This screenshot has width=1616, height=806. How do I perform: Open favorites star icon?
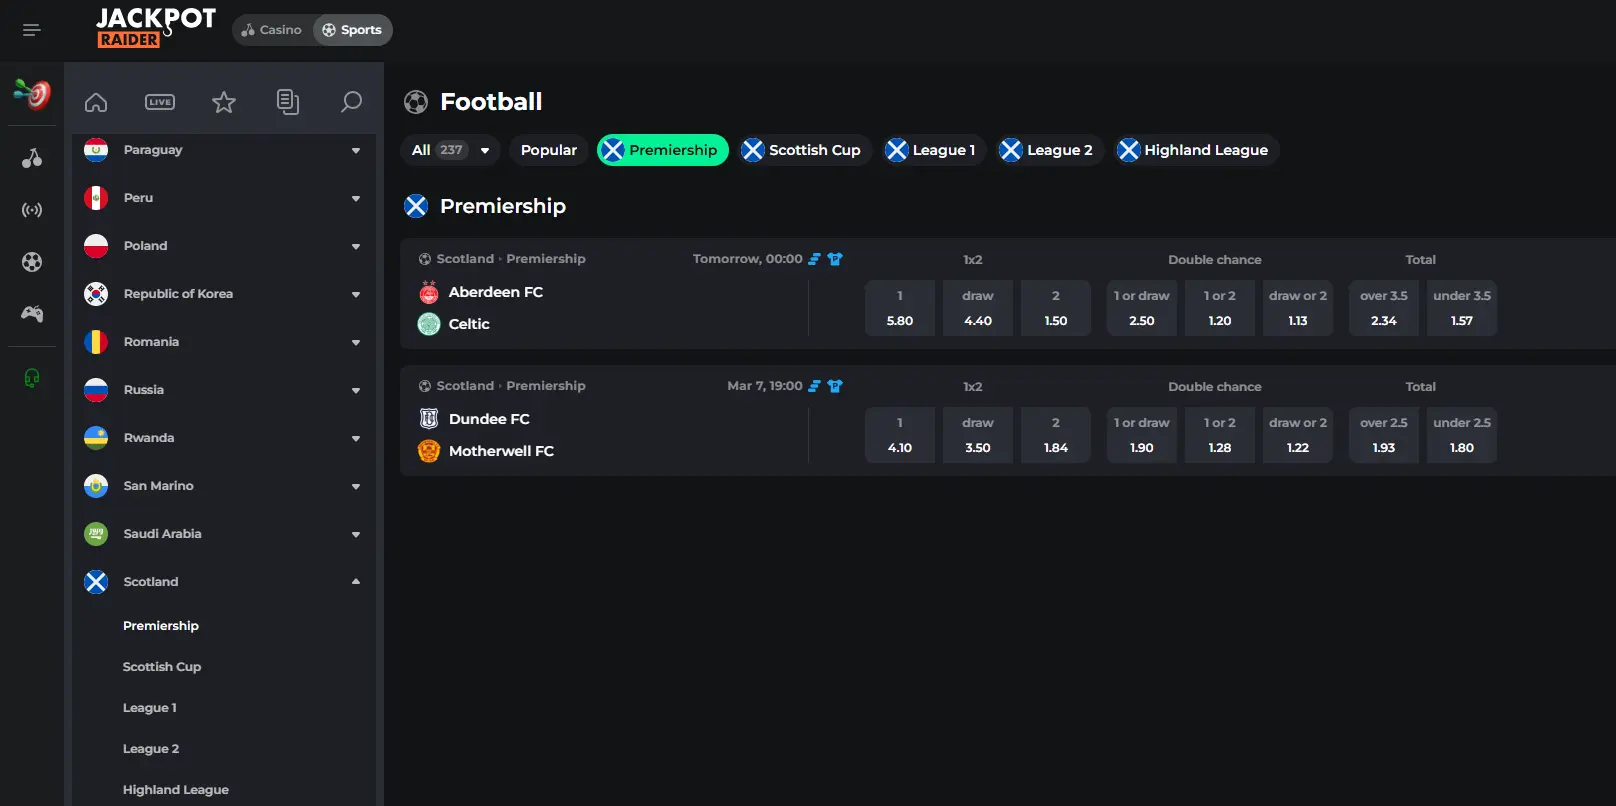click(x=224, y=102)
